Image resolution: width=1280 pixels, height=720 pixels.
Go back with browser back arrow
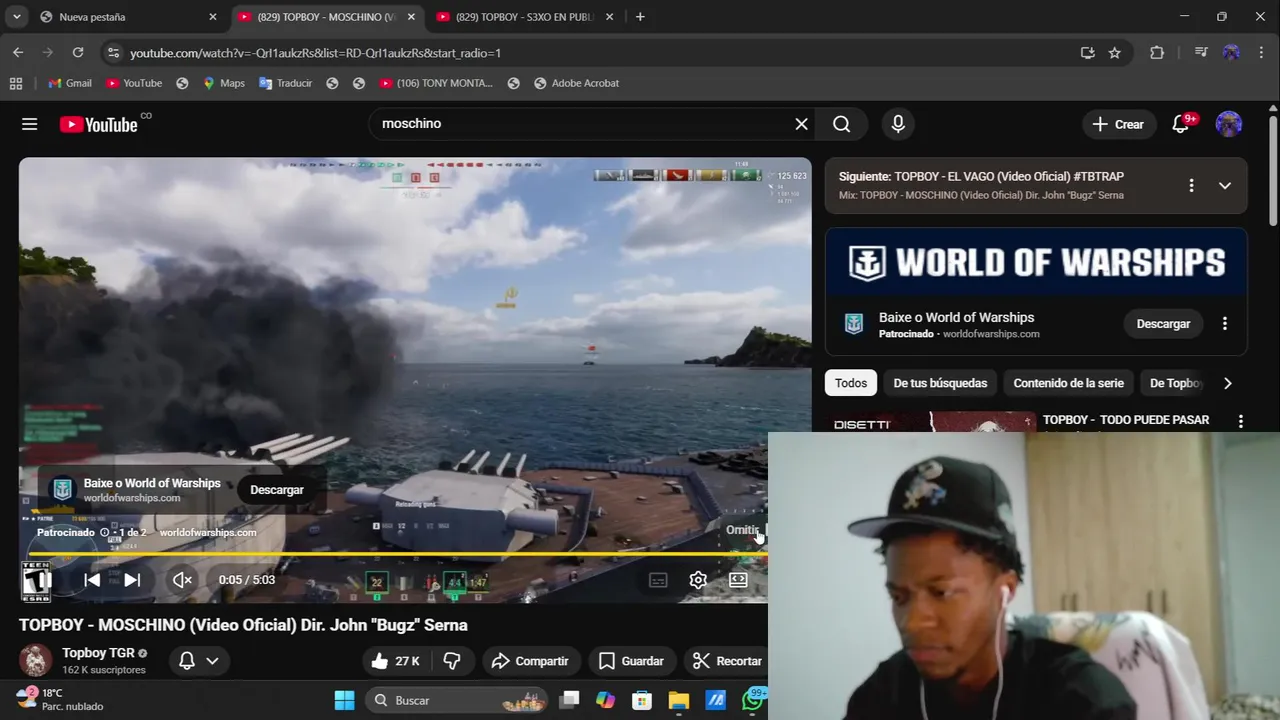point(18,52)
